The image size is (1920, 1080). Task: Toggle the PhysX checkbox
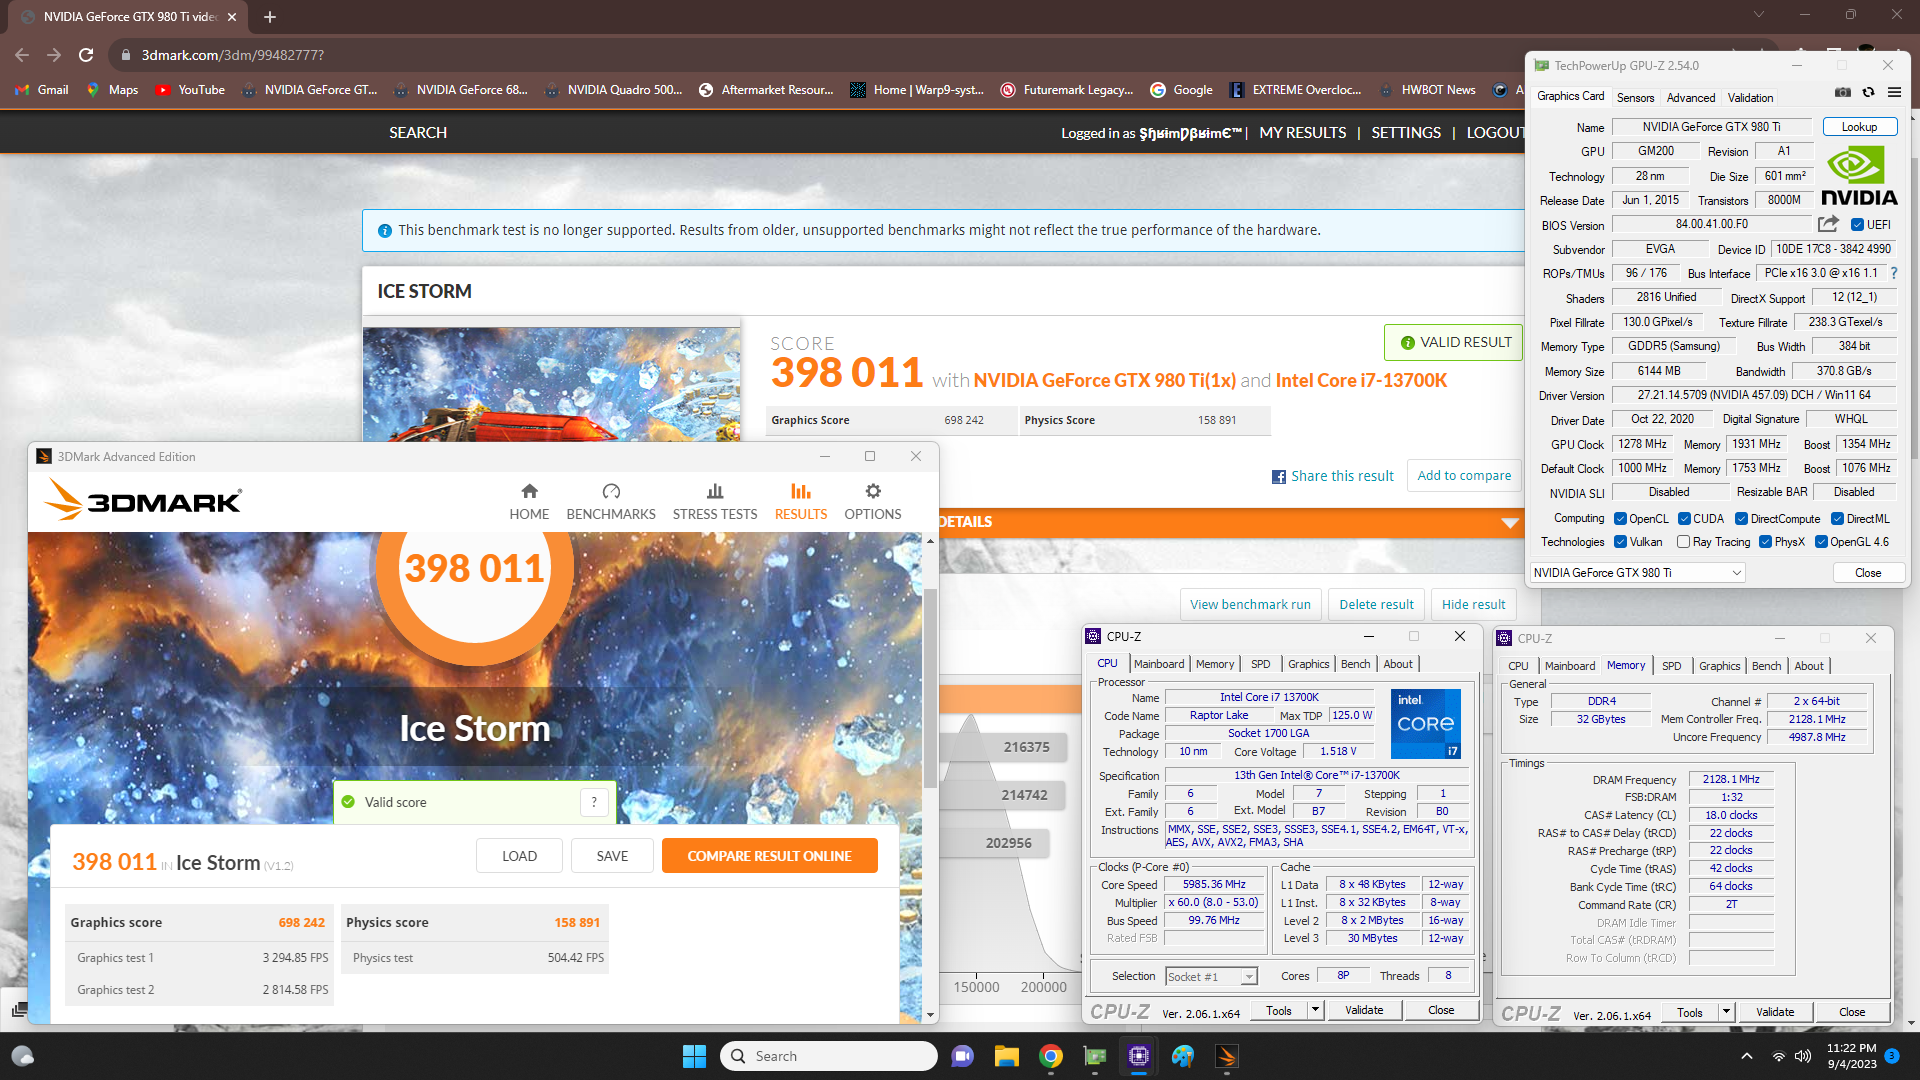(1765, 542)
